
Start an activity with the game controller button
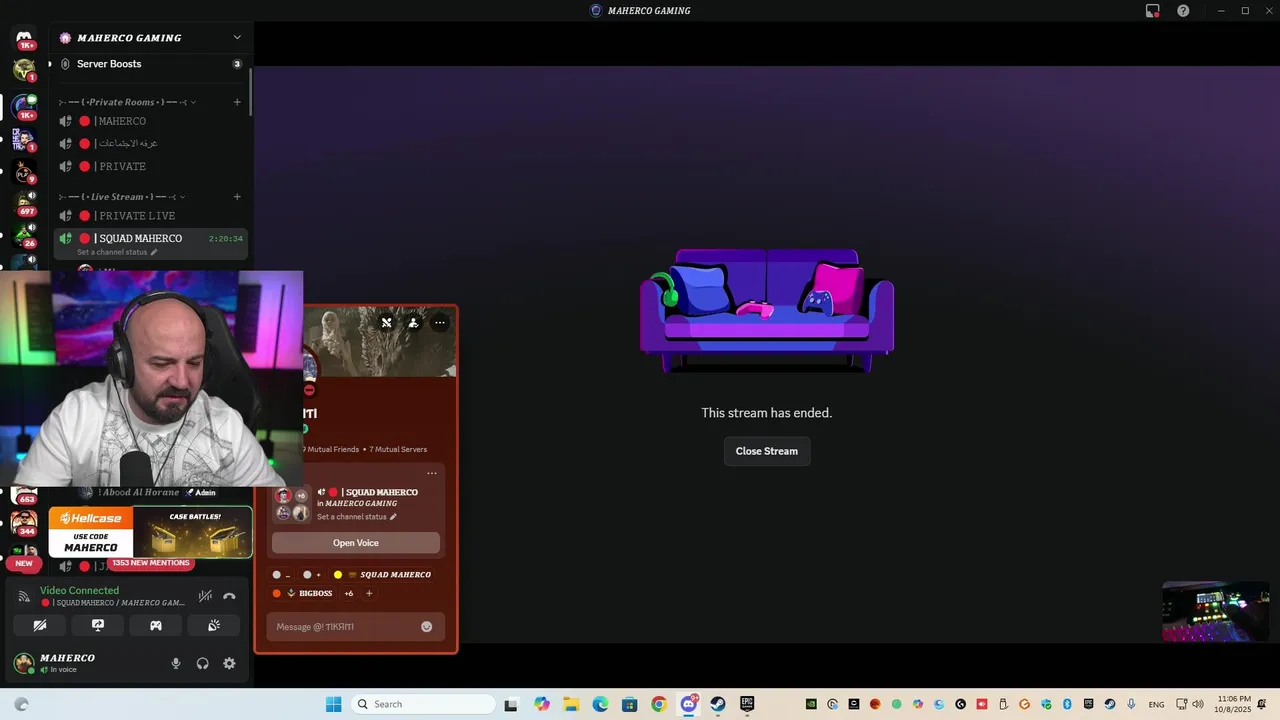[156, 625]
